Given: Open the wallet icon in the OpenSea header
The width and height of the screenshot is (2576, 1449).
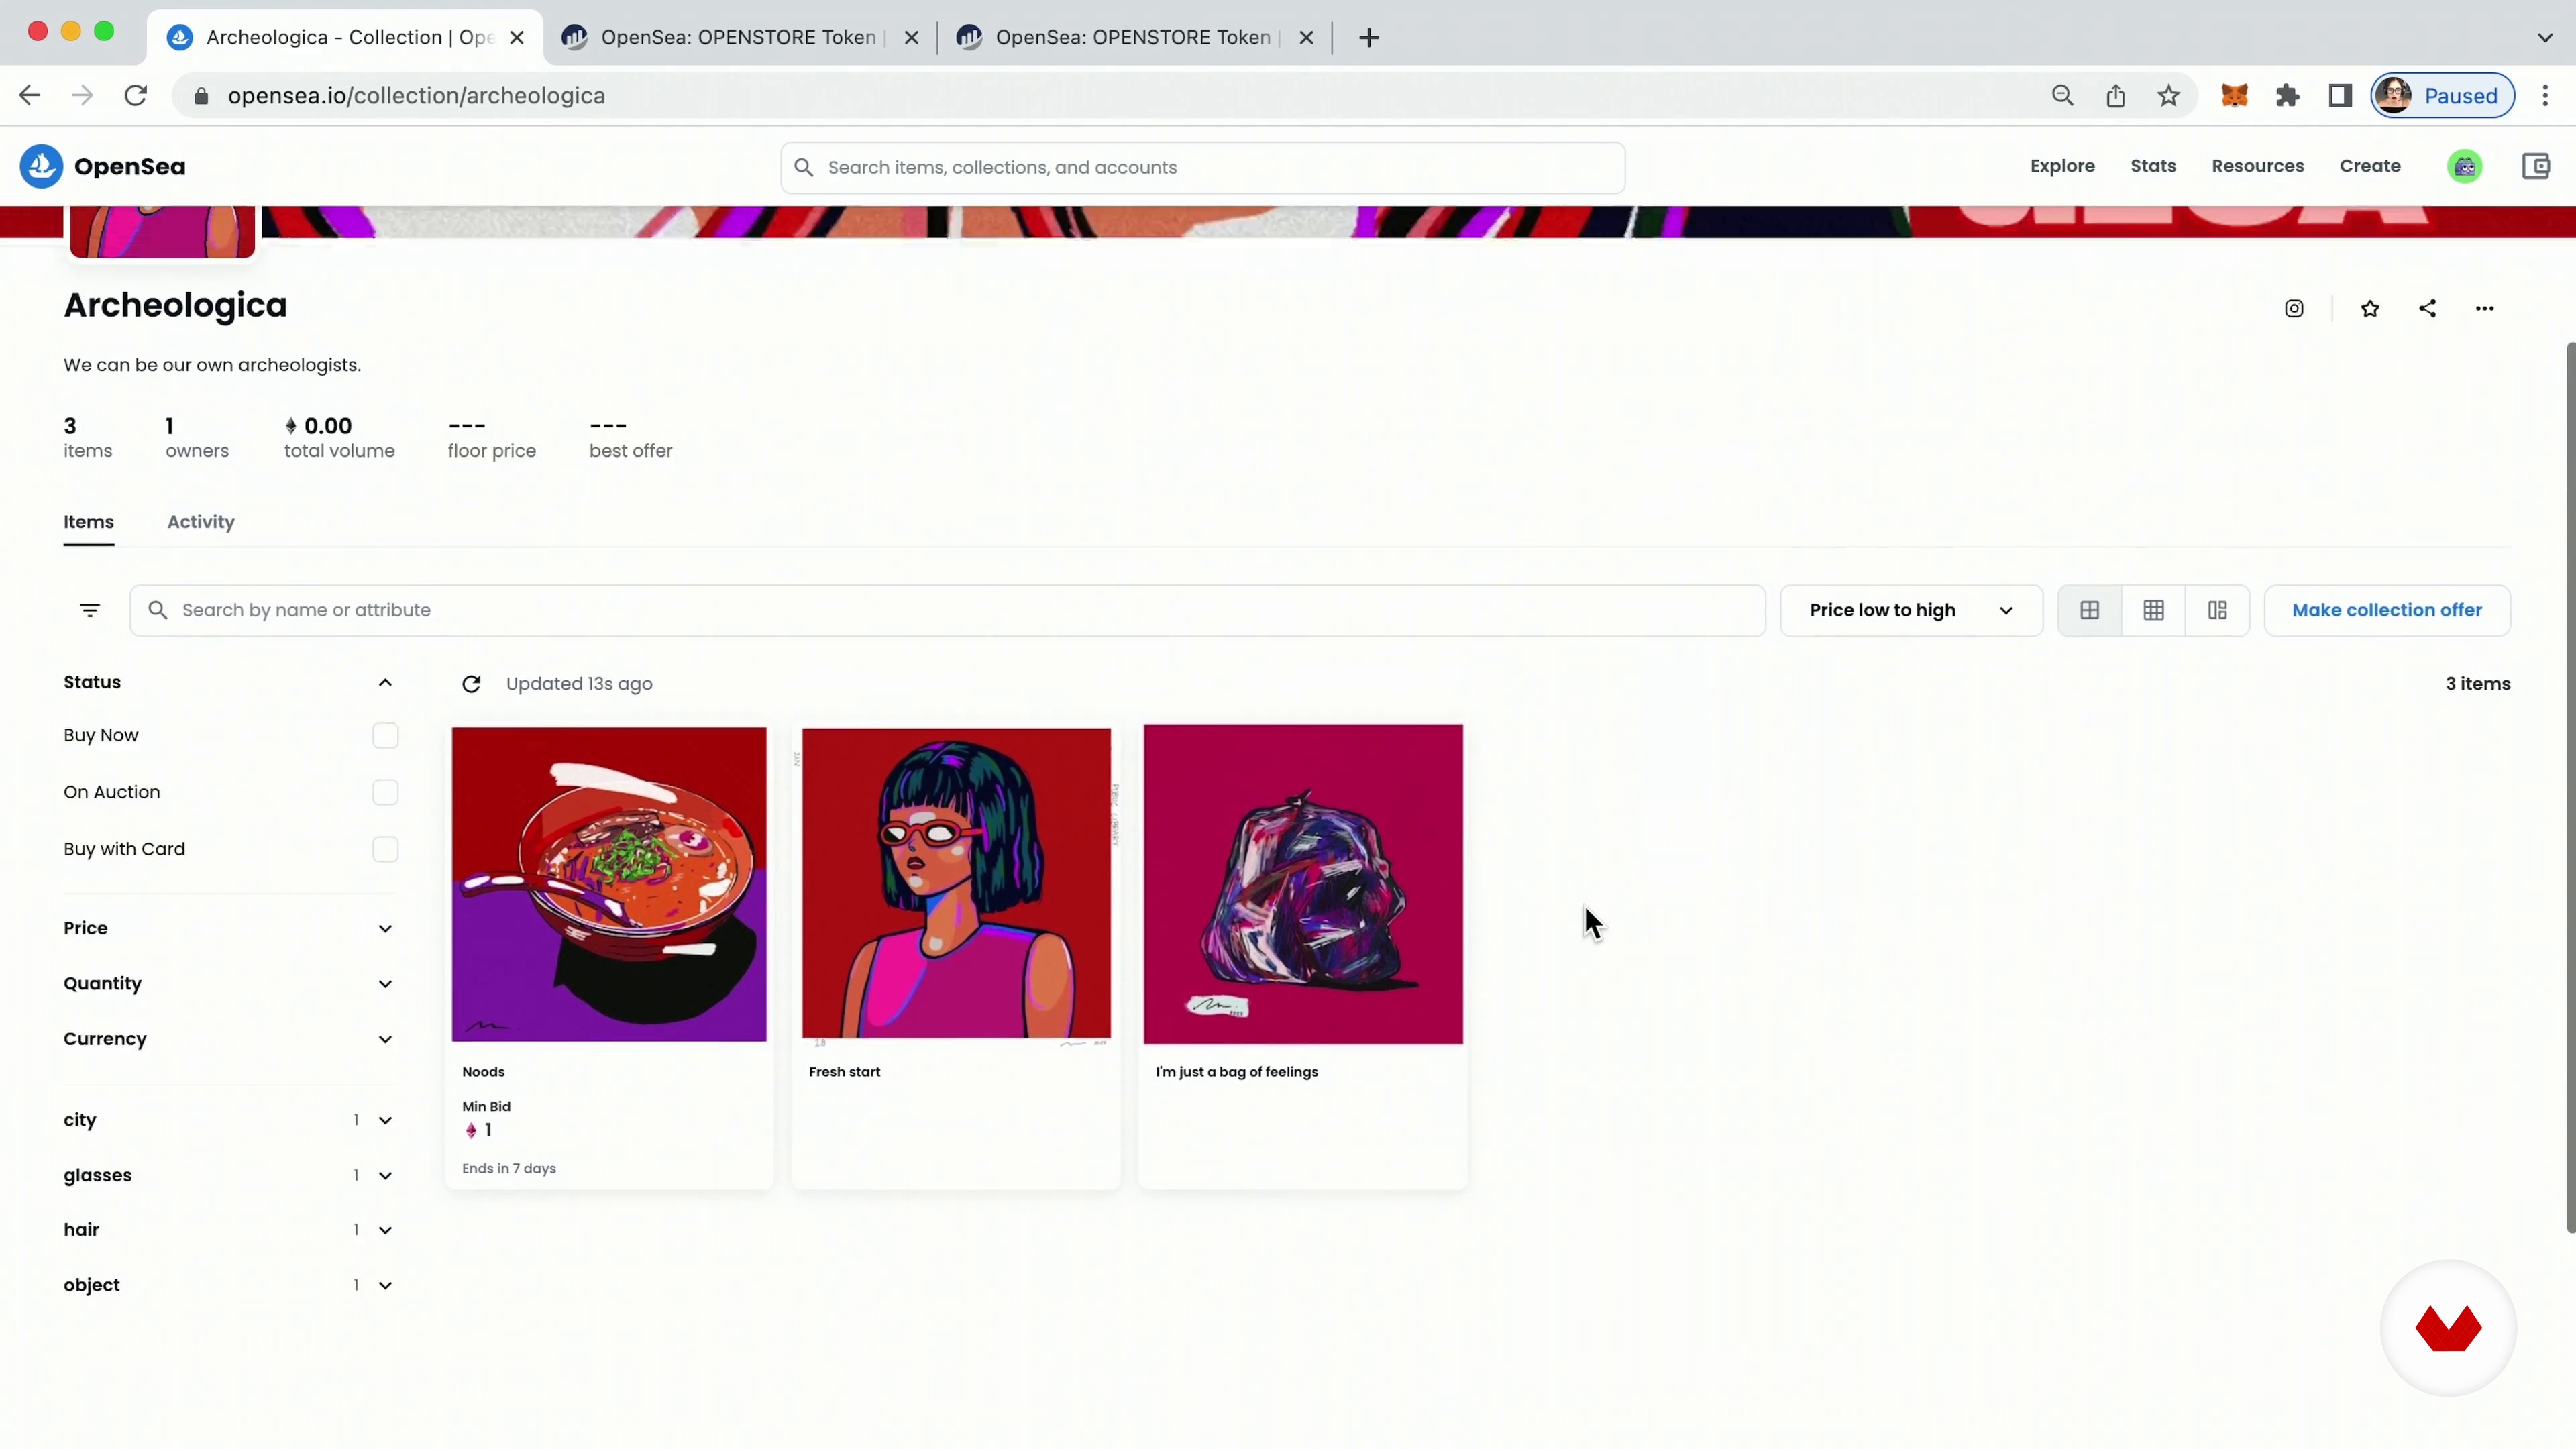Looking at the screenshot, I should 2536,166.
